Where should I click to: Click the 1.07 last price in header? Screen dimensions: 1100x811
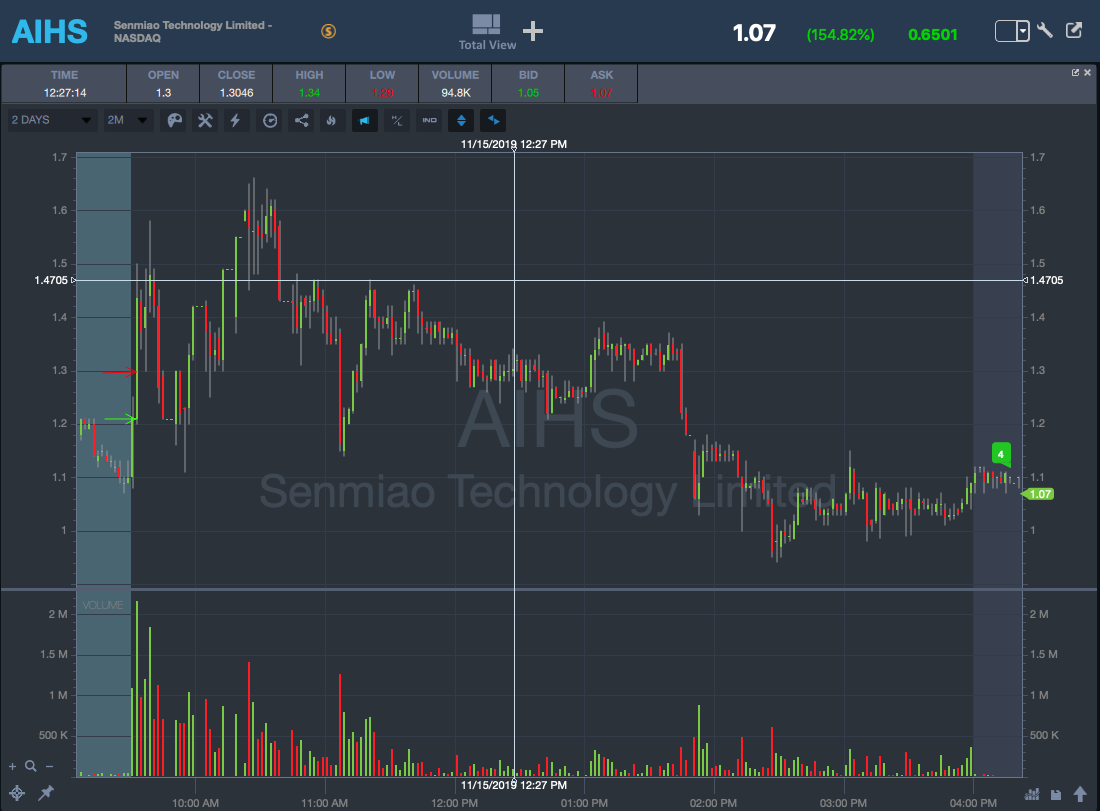click(754, 33)
